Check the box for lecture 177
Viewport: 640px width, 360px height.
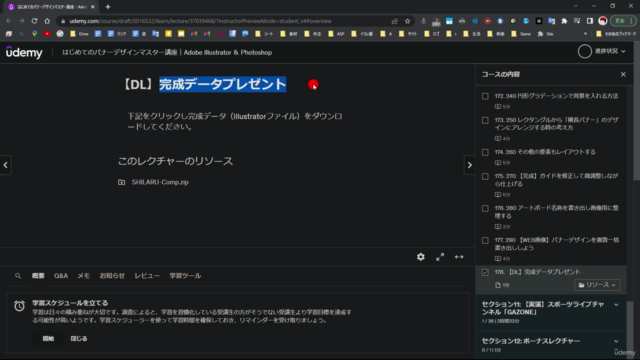485,240
